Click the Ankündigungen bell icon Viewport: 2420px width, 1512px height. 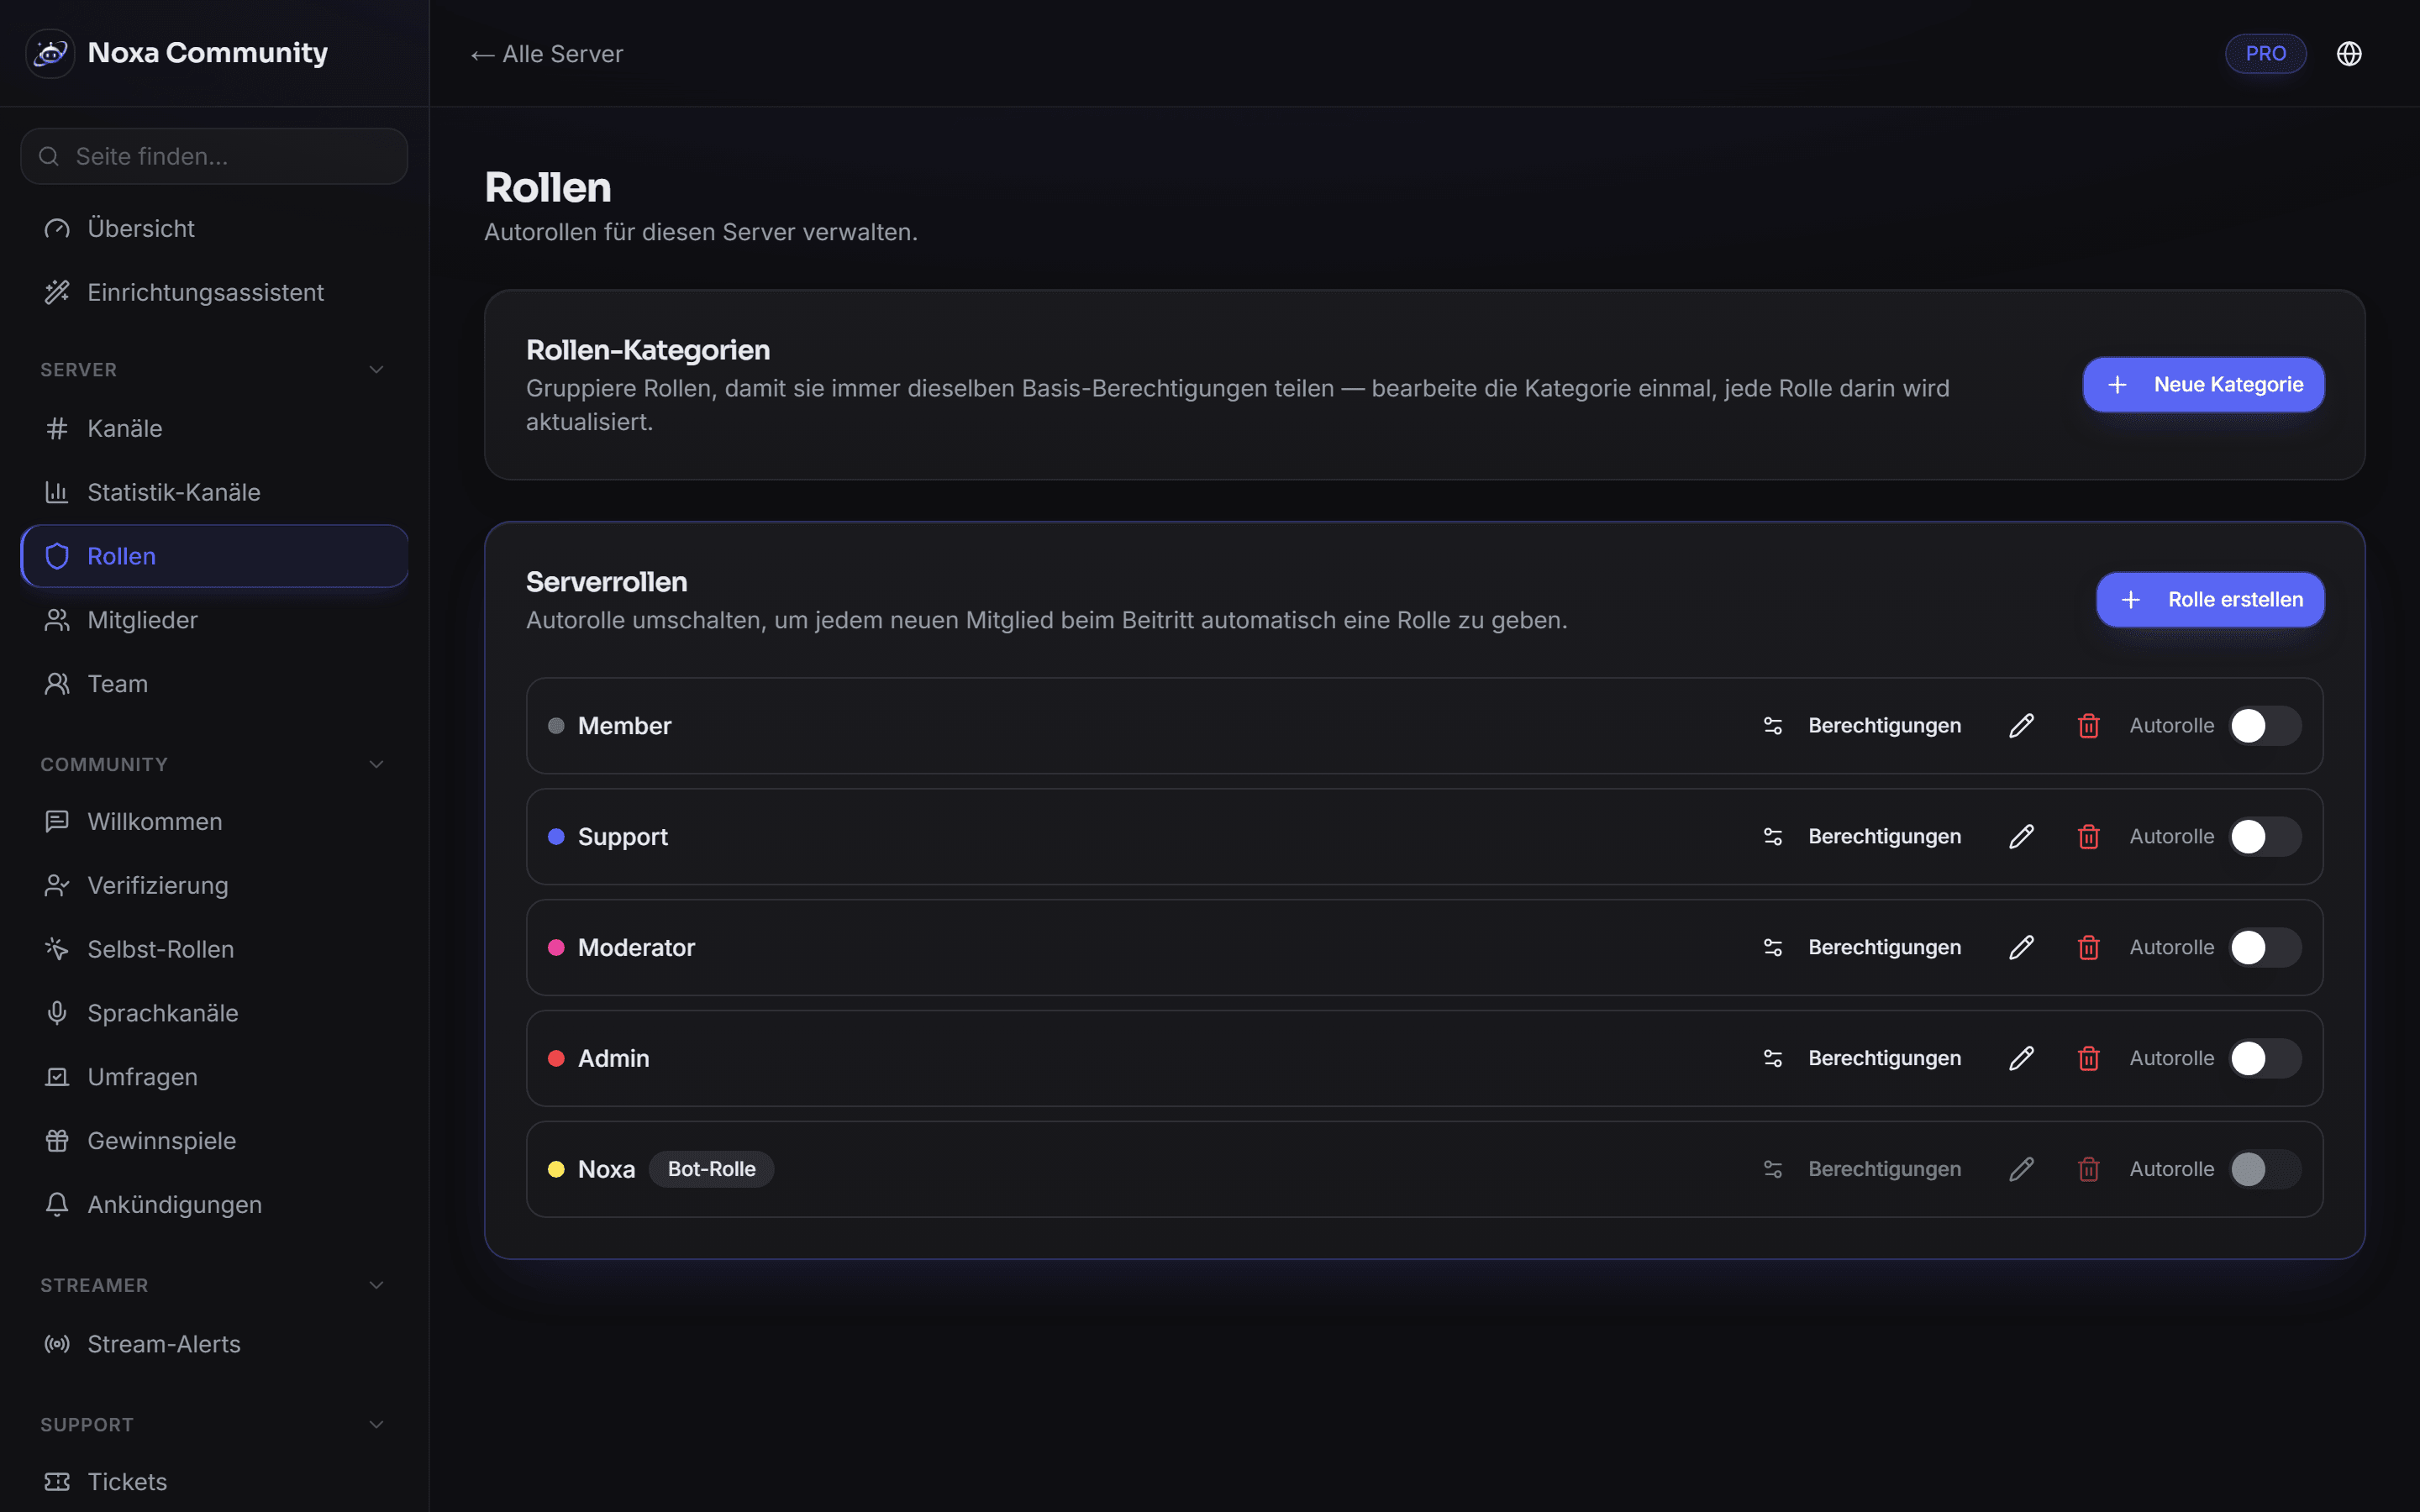57,1205
